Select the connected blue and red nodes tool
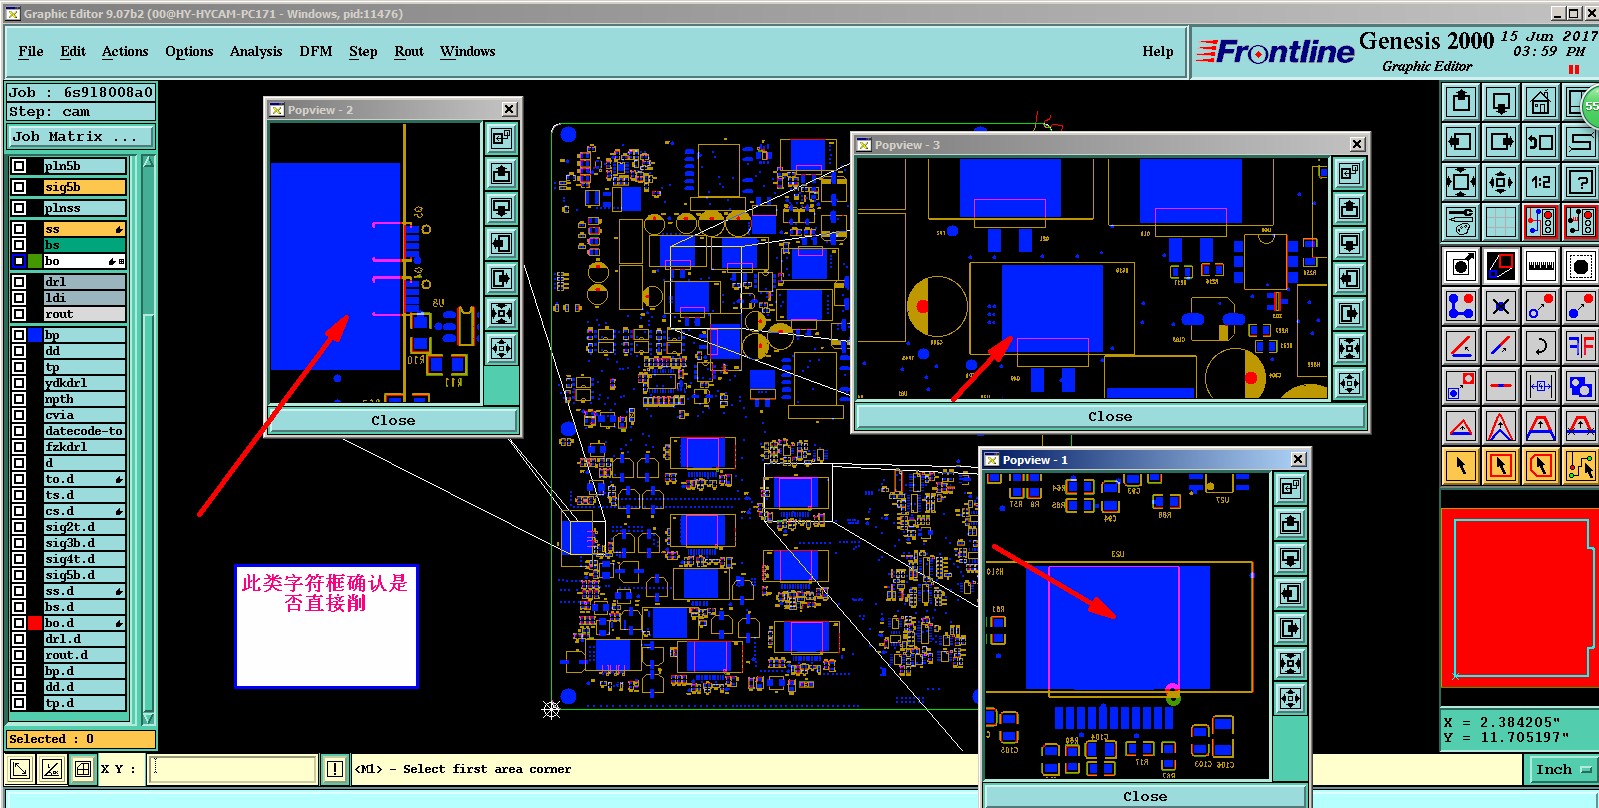The width and height of the screenshot is (1599, 808). (1461, 306)
